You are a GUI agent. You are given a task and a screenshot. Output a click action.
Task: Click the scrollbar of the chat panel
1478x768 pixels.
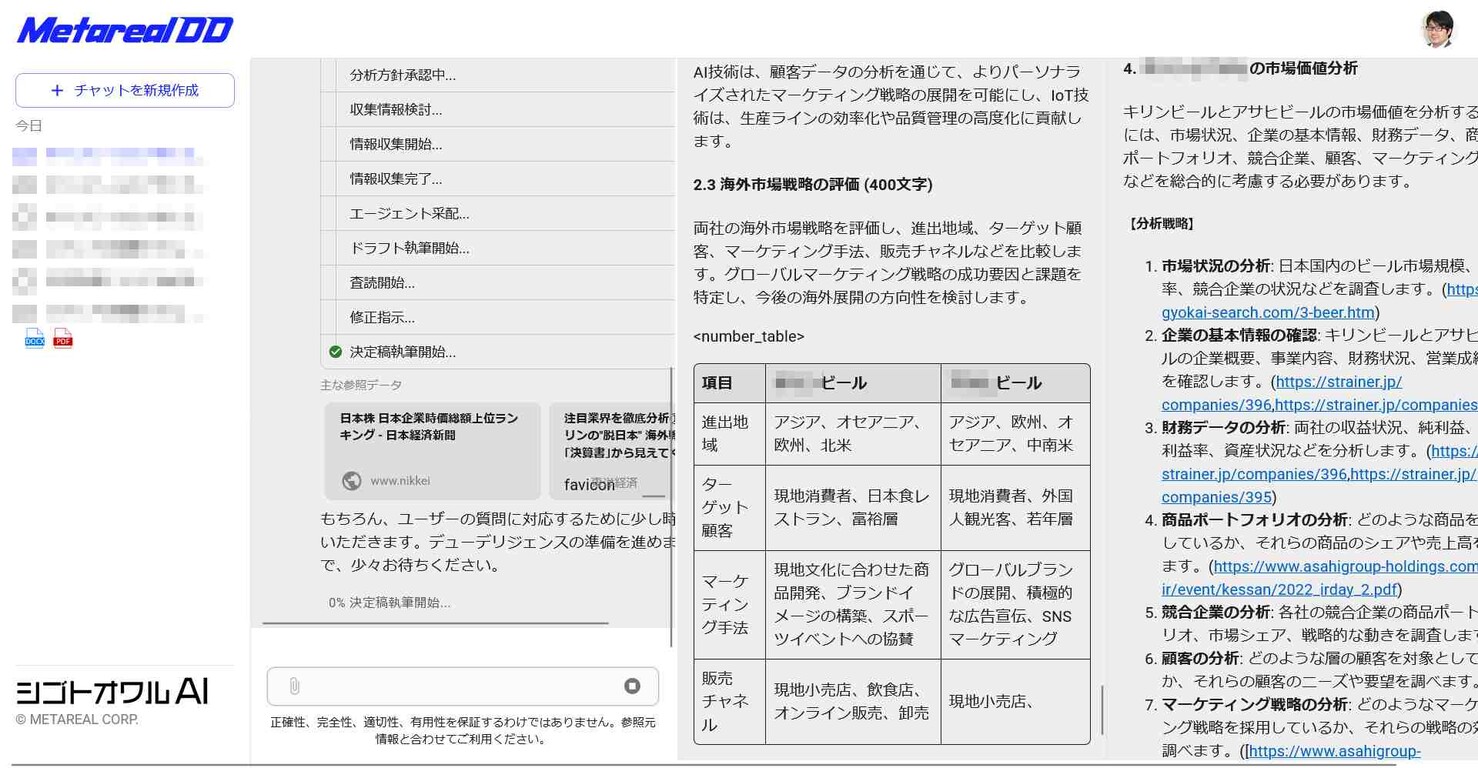pos(672,507)
